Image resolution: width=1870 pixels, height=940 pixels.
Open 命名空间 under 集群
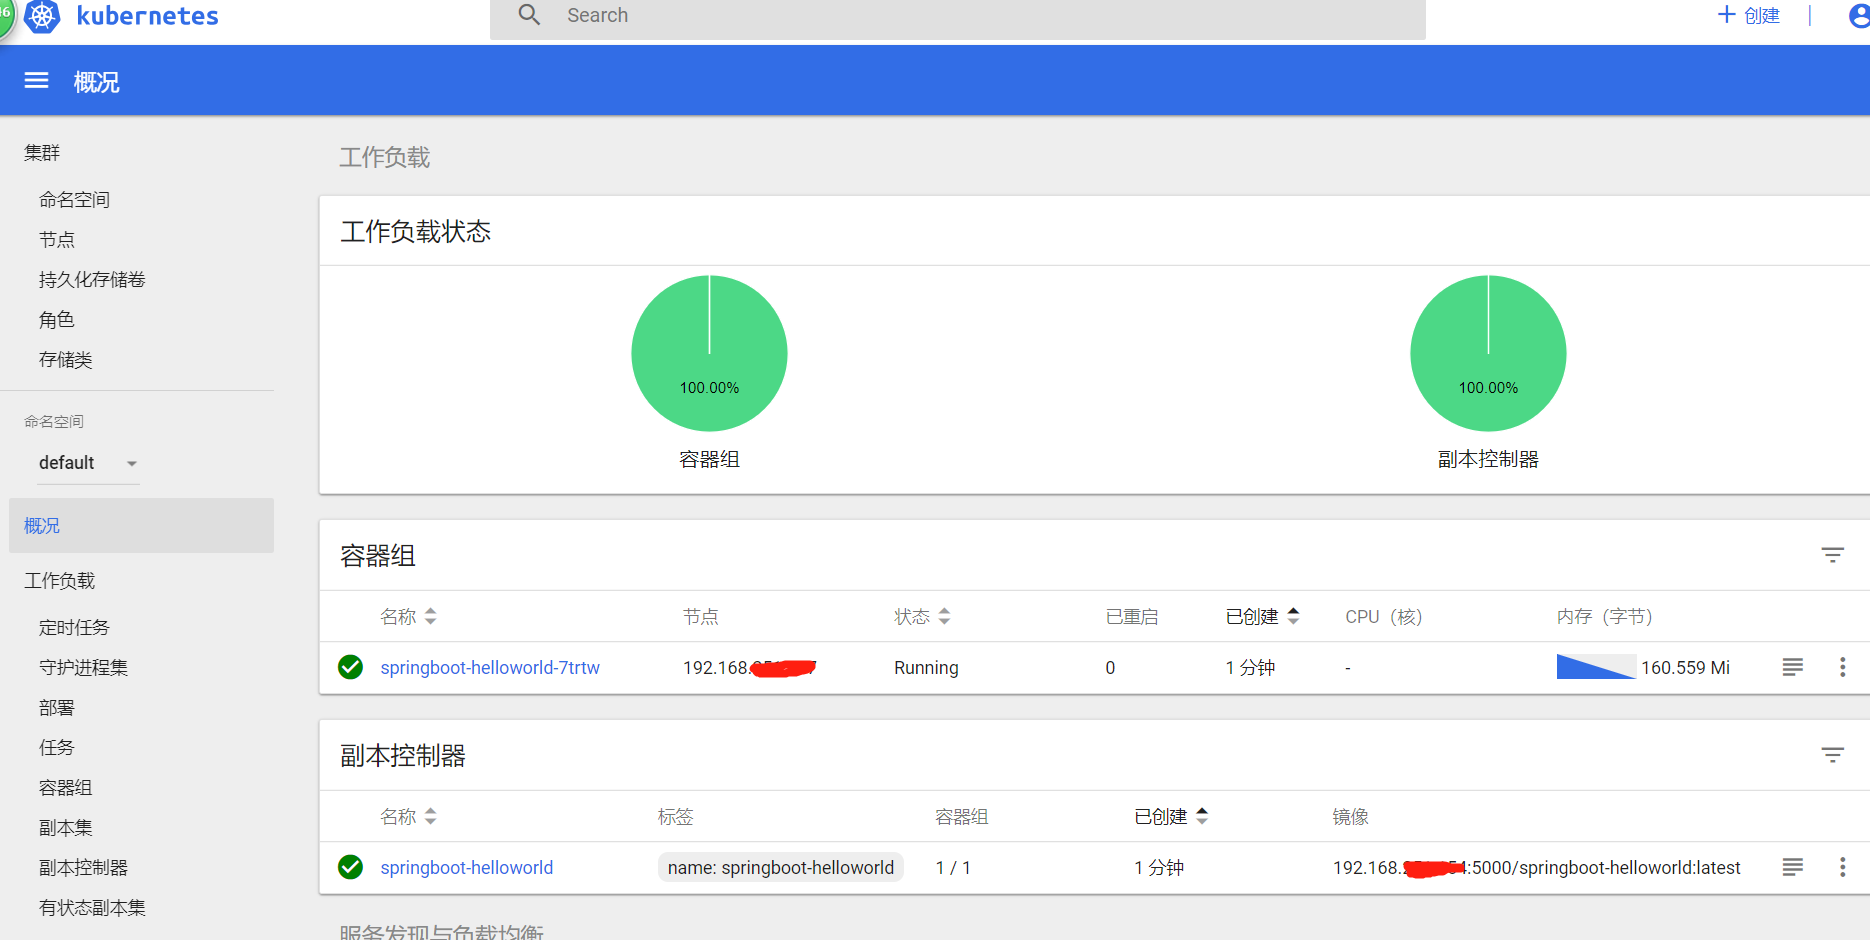(x=75, y=200)
